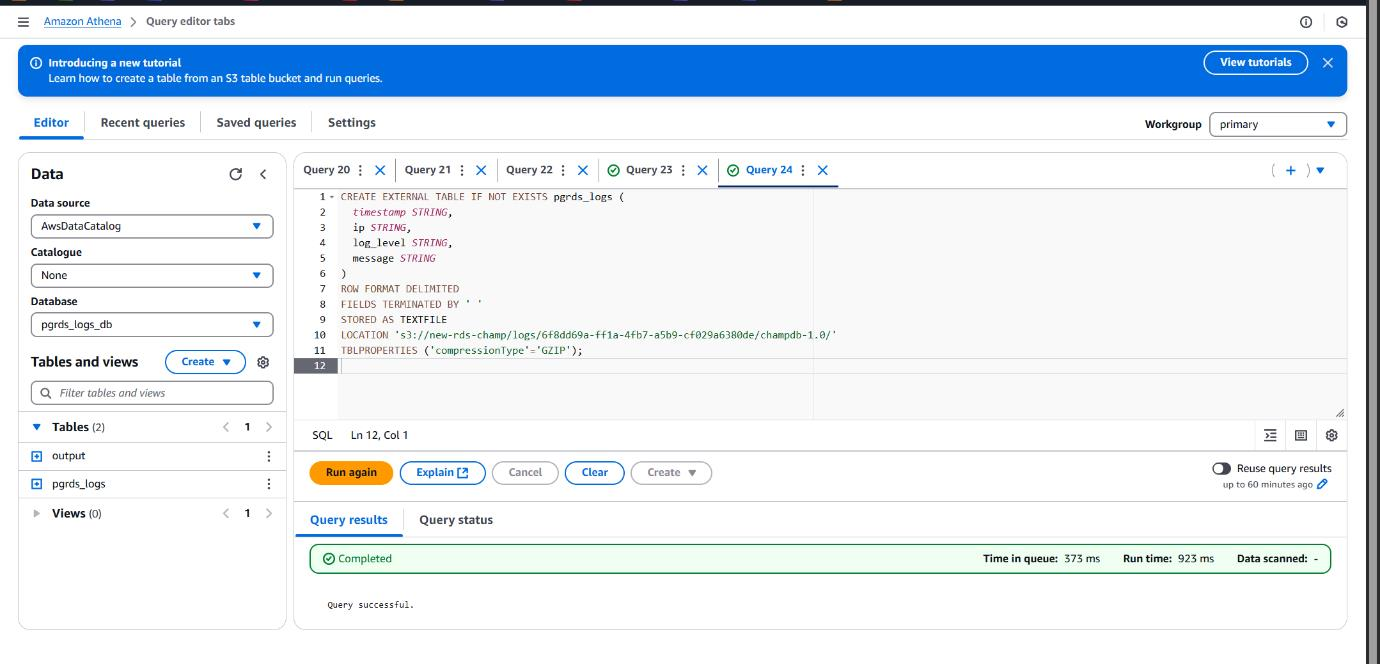Screen dimensions: 1380x664
Task: Open the Catalogue dropdown showing None
Action: click(152, 275)
